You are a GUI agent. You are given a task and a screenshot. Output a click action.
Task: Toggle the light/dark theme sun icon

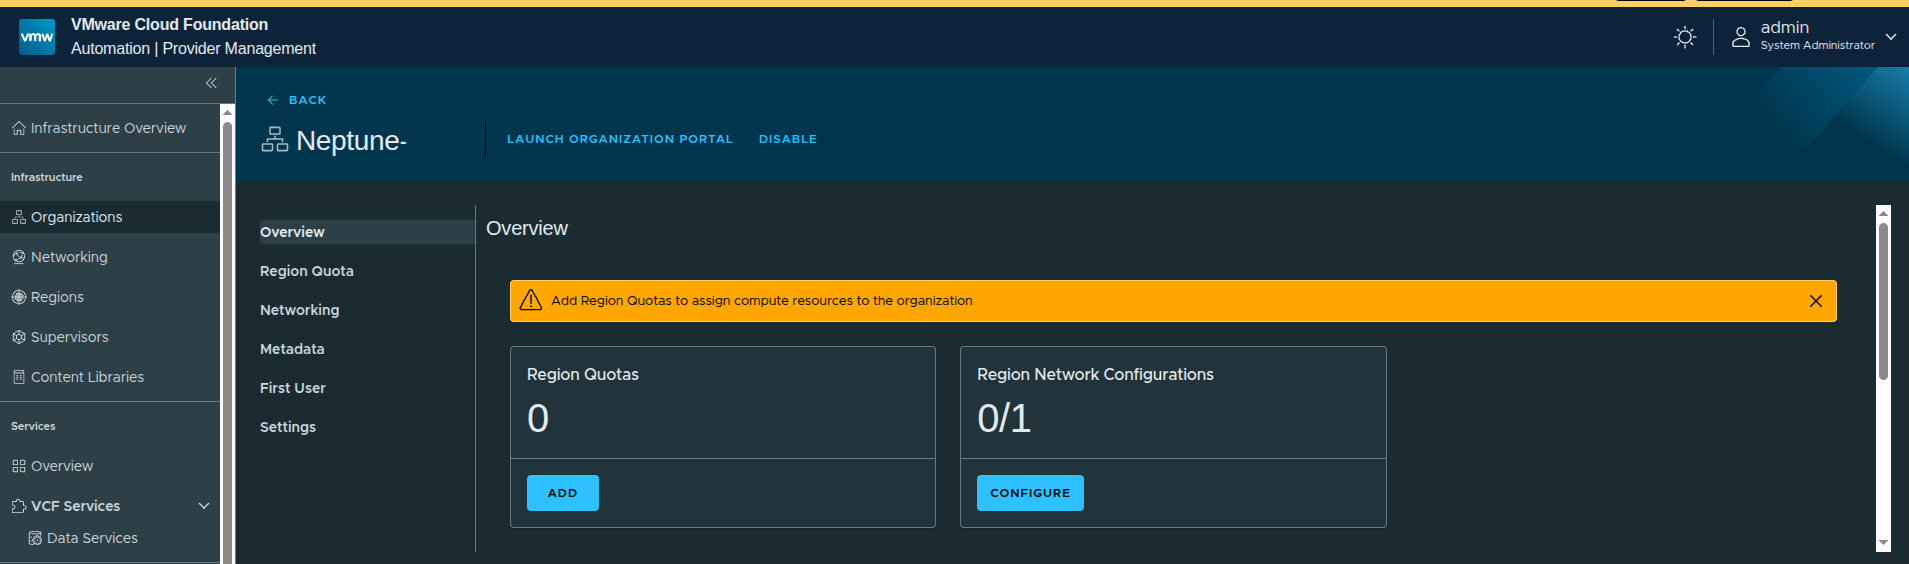1685,37
